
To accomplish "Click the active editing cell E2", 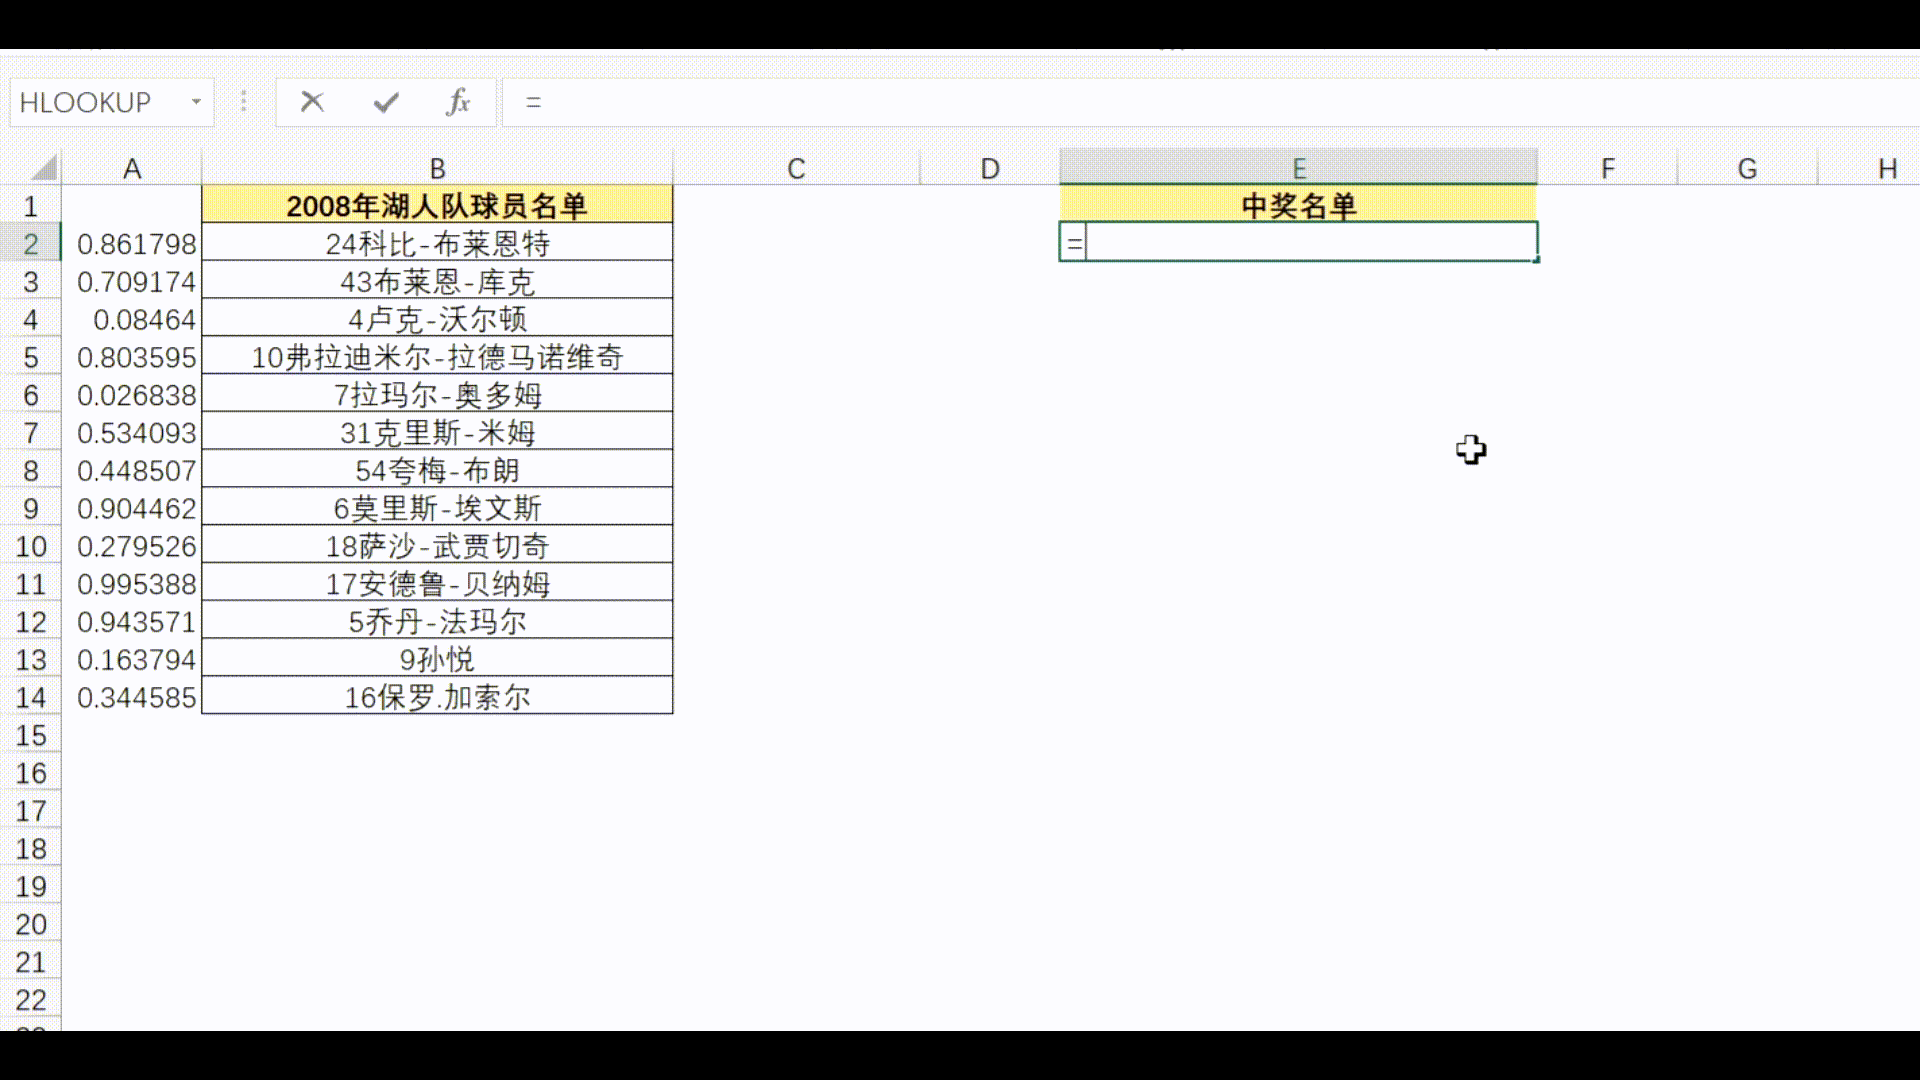I will click(x=1298, y=243).
